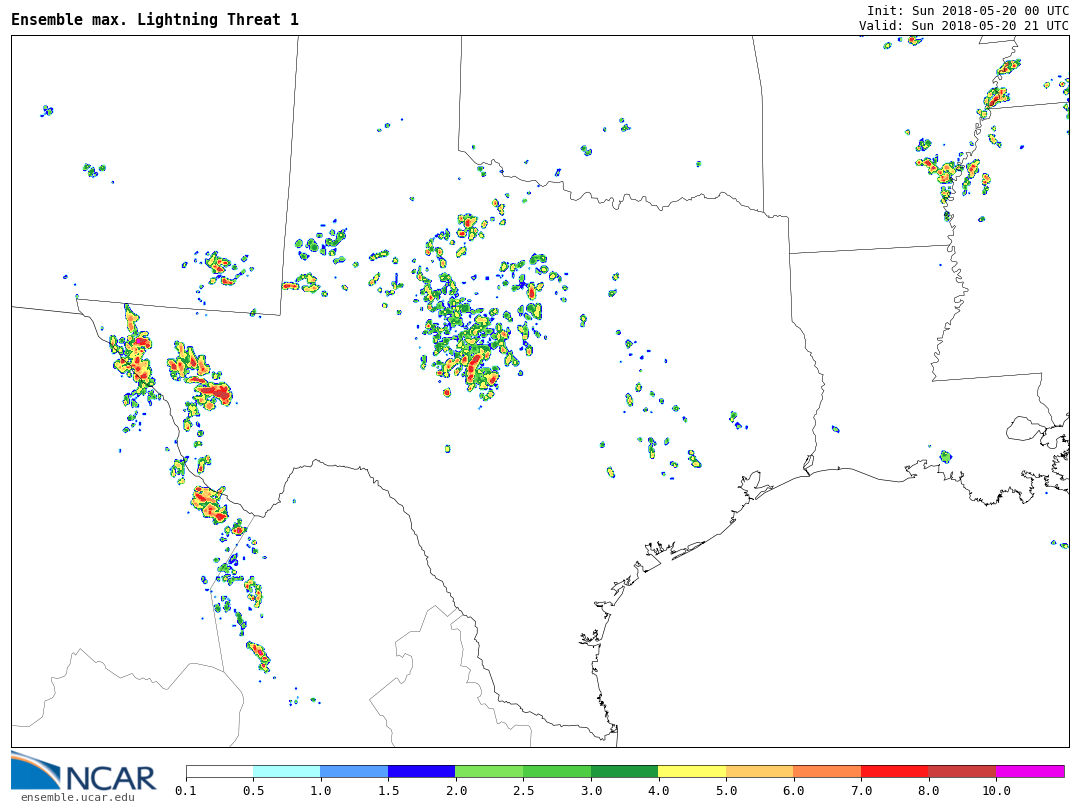Click the 10.0 label on the color scale
The width and height of the screenshot is (1080, 810).
[996, 791]
